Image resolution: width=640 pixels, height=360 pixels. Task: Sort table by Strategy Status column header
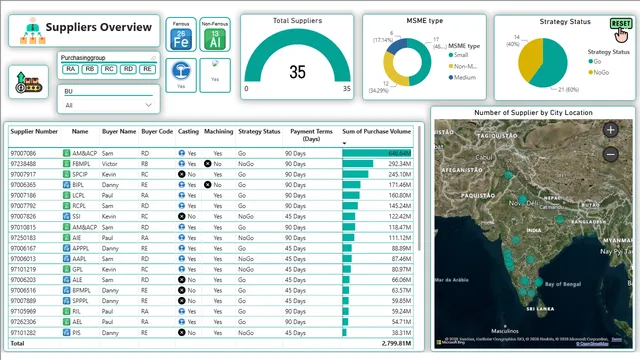tap(259, 131)
